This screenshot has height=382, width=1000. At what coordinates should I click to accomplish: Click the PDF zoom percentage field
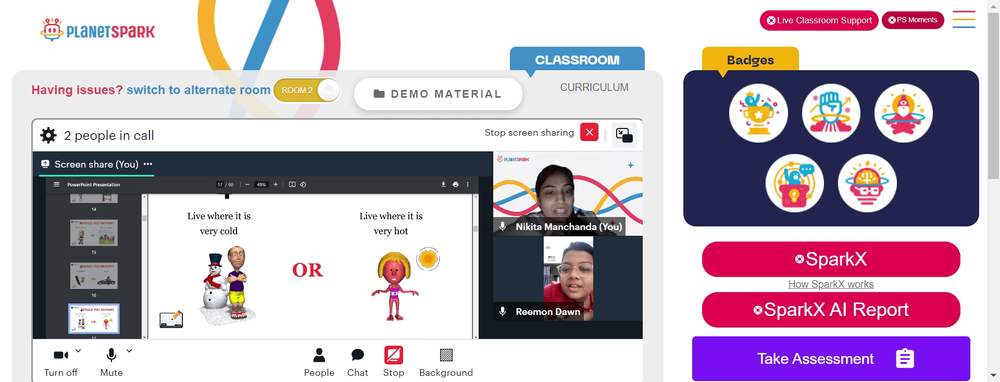(x=261, y=184)
